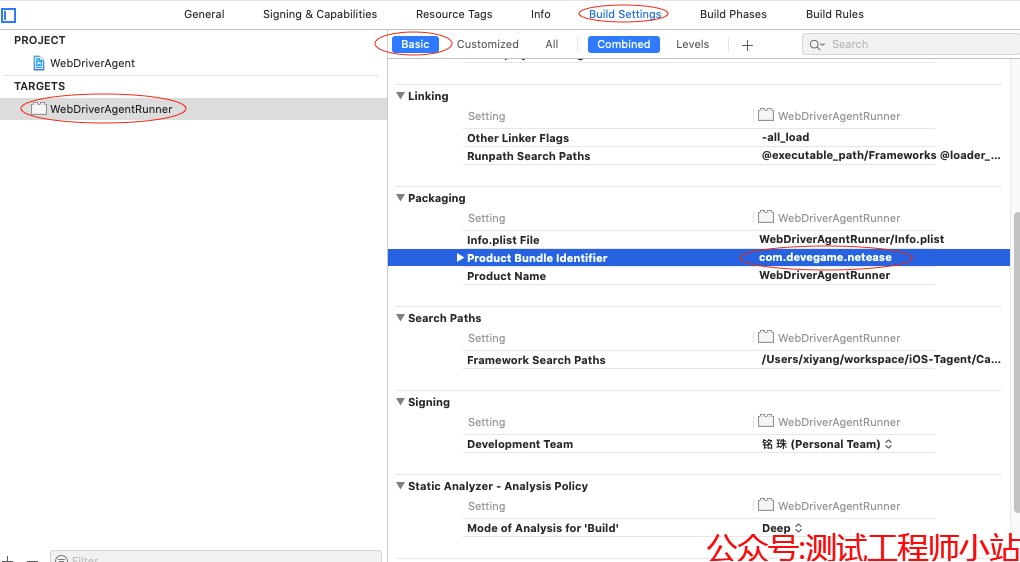Select the Basic settings filter
Image resolution: width=1020 pixels, height=562 pixels.
(415, 44)
